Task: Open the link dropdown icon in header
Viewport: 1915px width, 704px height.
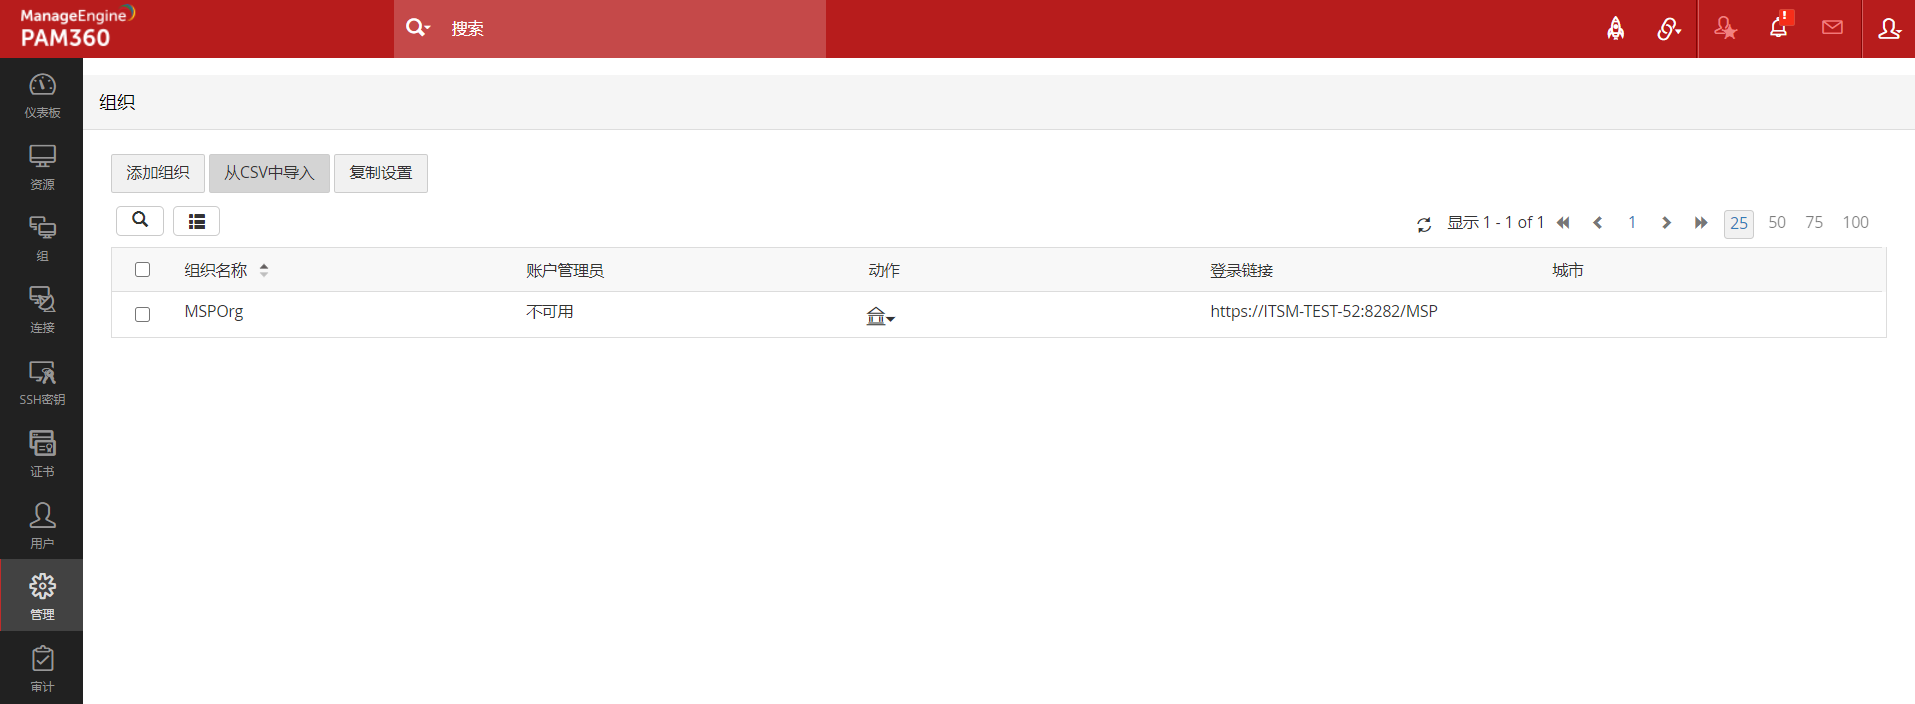Action: tap(1668, 28)
